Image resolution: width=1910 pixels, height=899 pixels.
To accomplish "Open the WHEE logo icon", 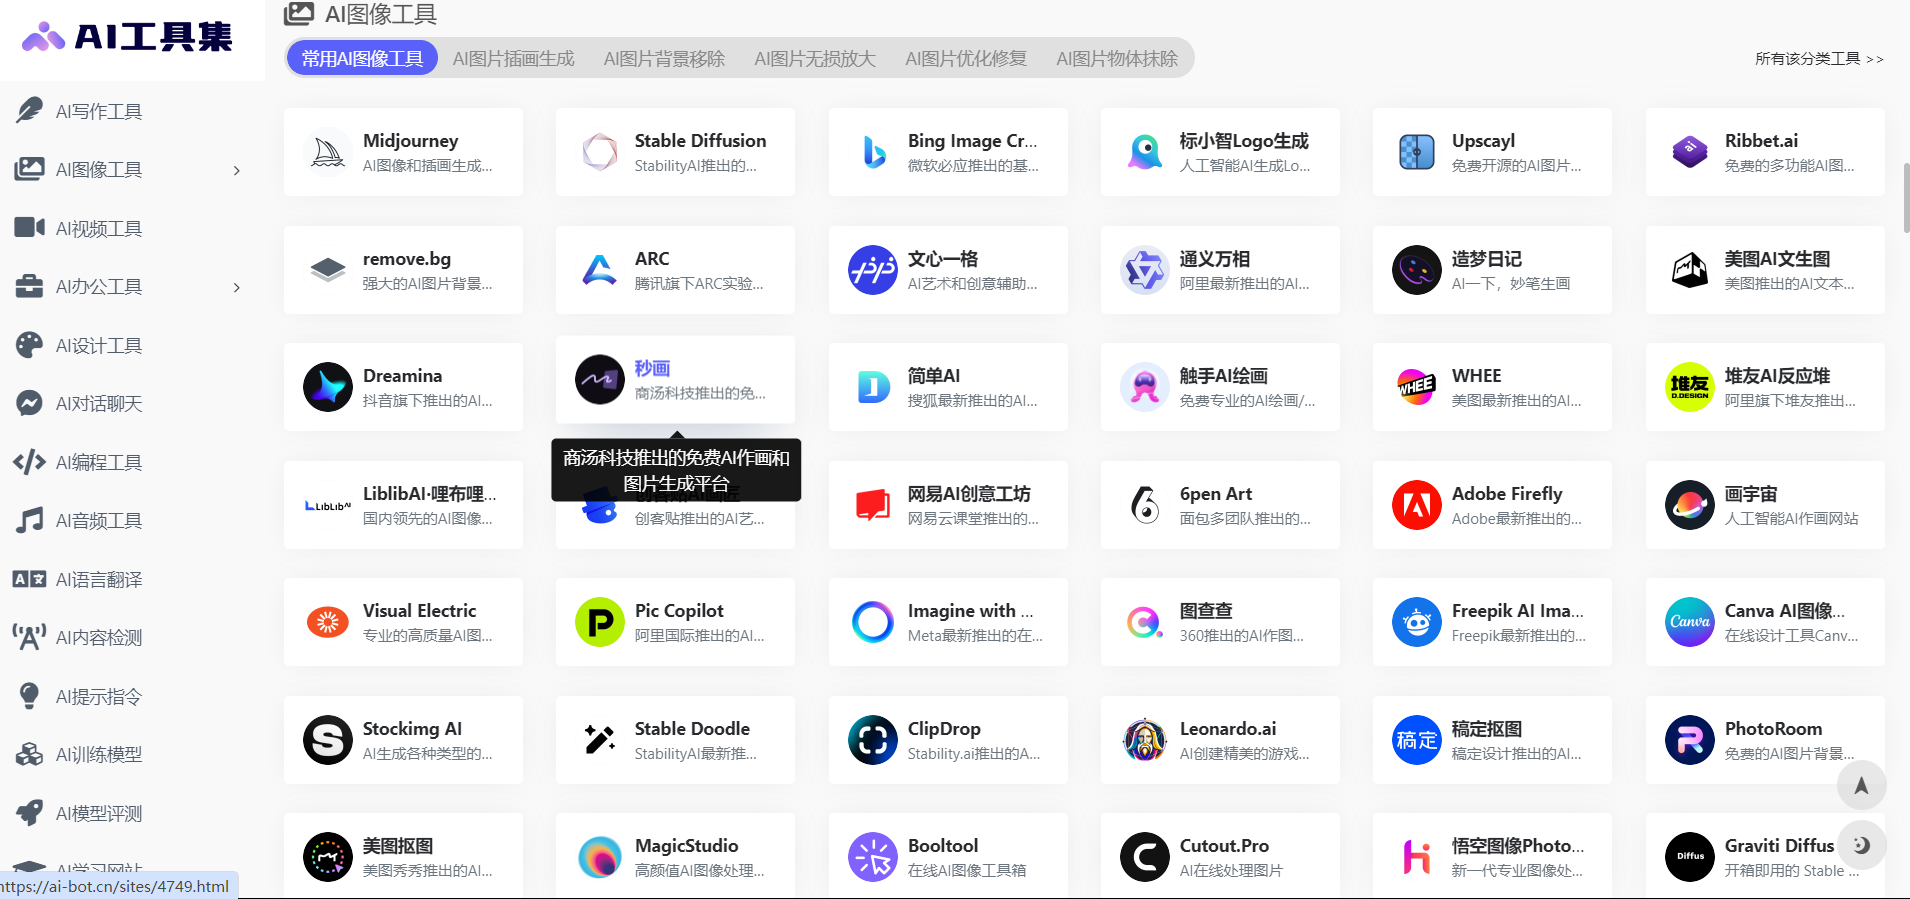I will [x=1417, y=387].
